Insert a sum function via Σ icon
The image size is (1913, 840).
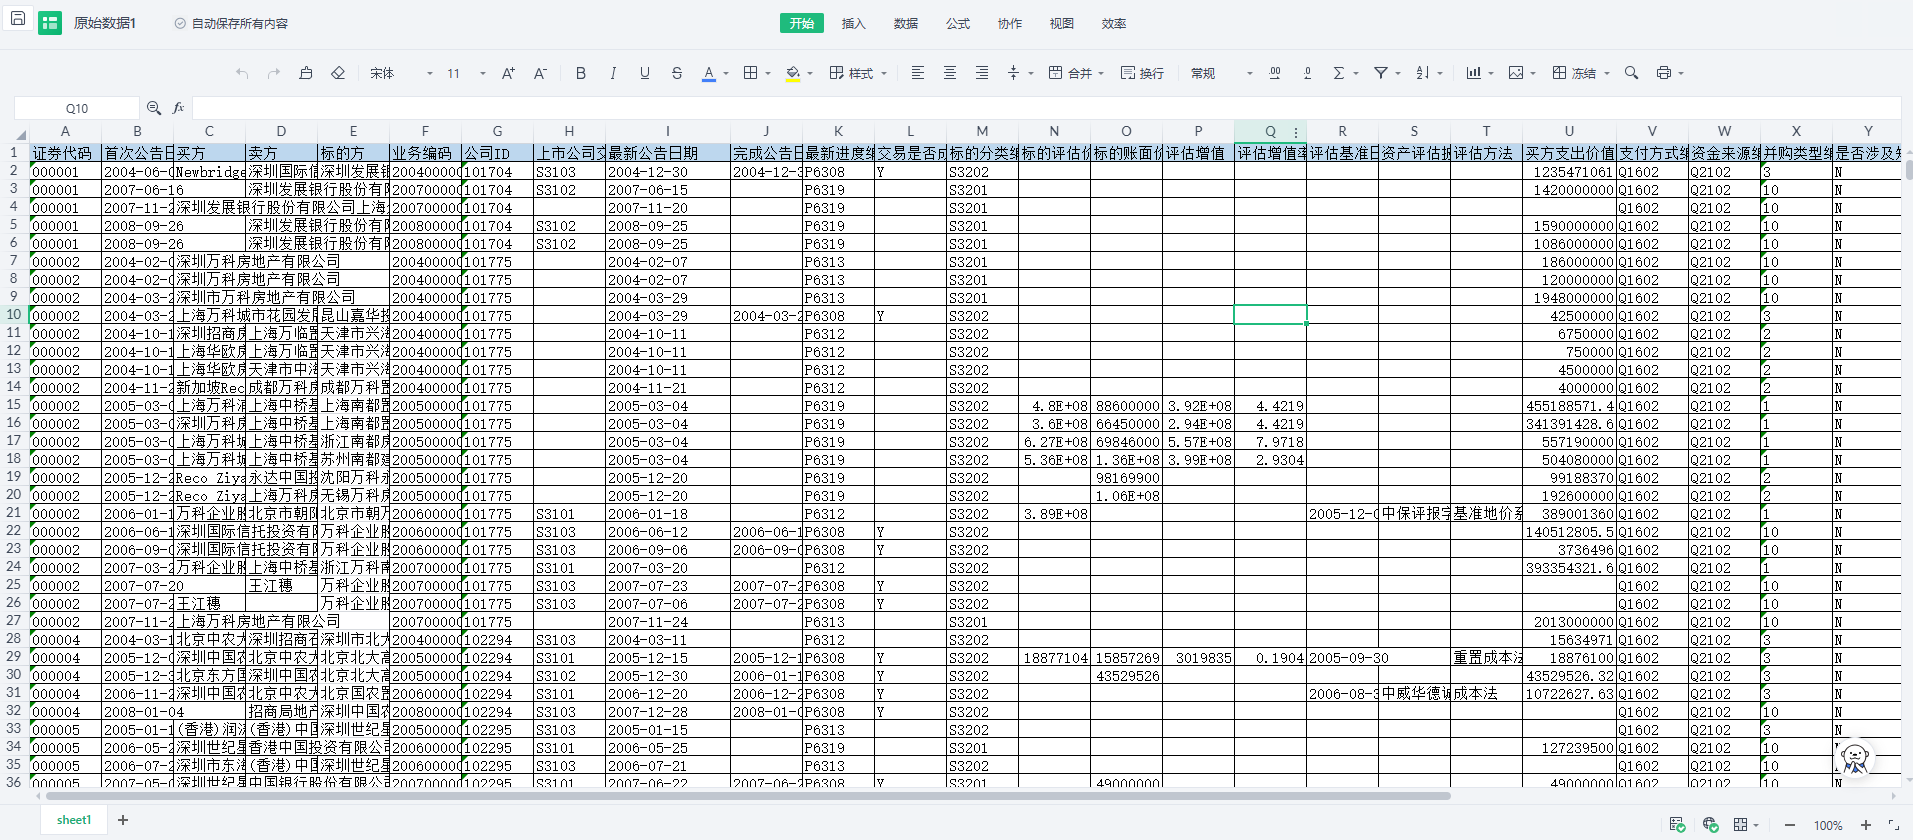(1339, 73)
